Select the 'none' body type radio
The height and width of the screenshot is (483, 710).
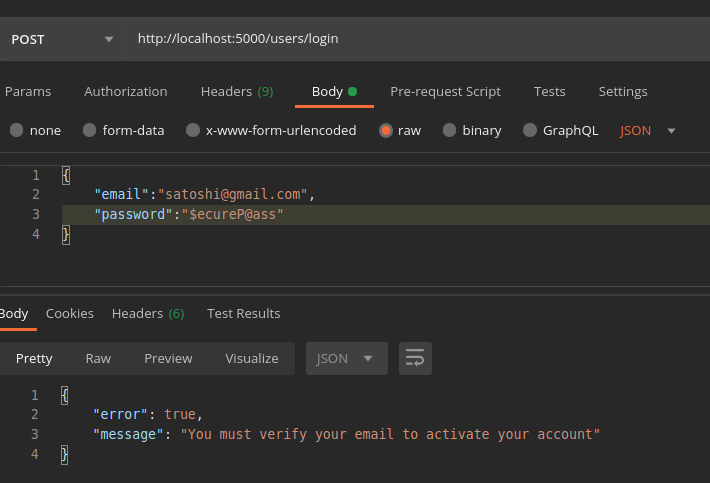tap(17, 130)
